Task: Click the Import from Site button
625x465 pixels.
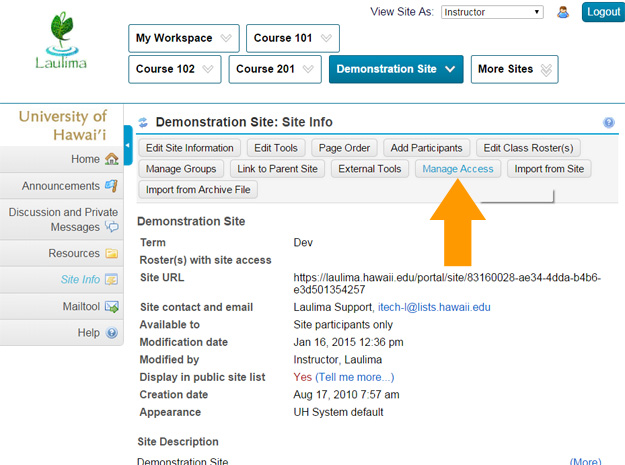Action: tap(549, 169)
